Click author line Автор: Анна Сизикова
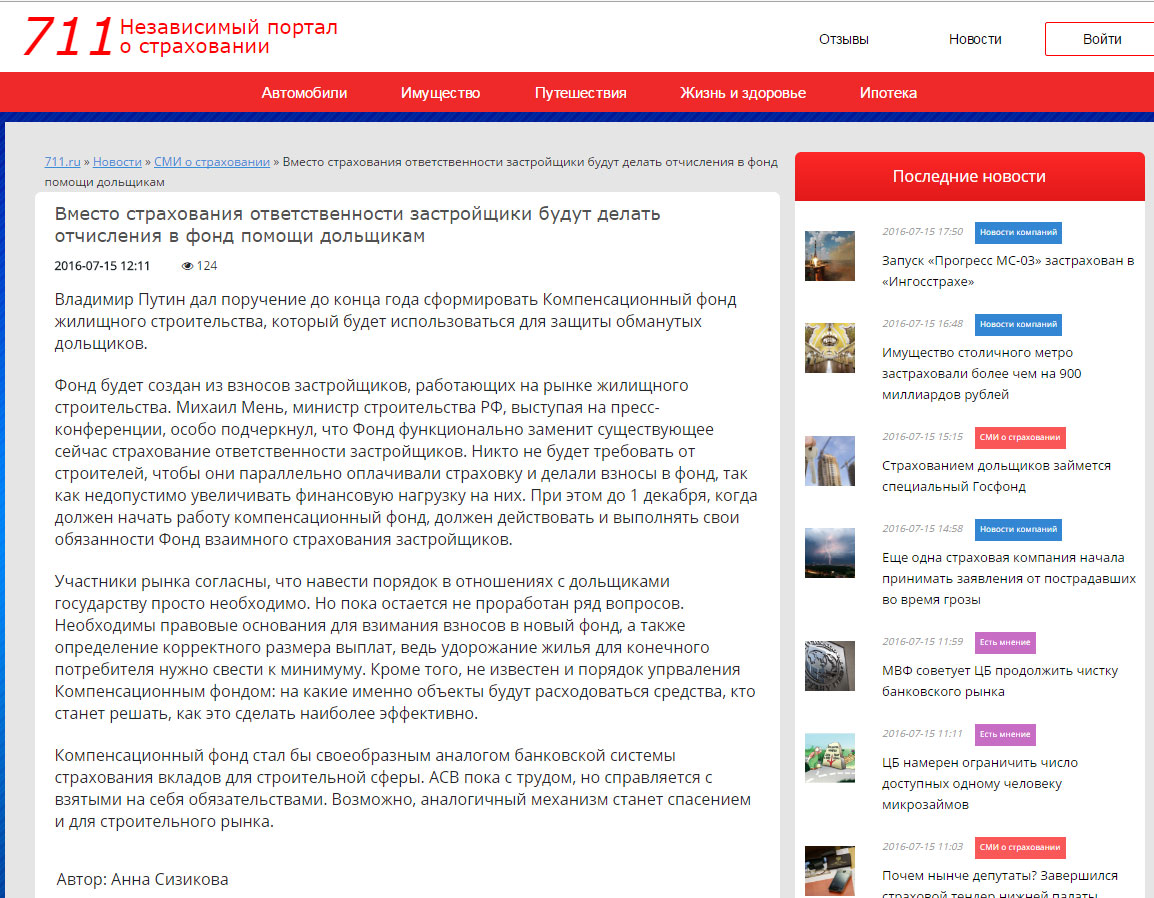Image resolution: width=1154 pixels, height=898 pixels. coord(142,879)
